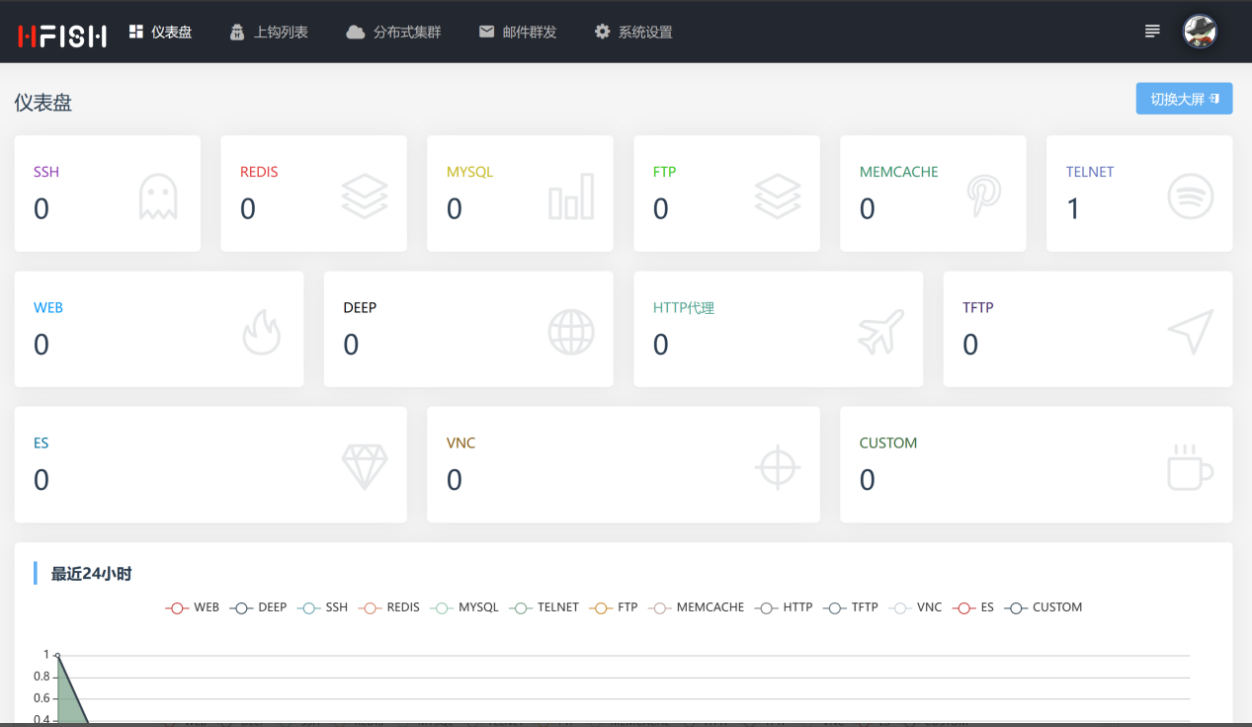Click the Spotify-style icon in TELNET card
This screenshot has width=1252, height=727.
tap(1190, 196)
